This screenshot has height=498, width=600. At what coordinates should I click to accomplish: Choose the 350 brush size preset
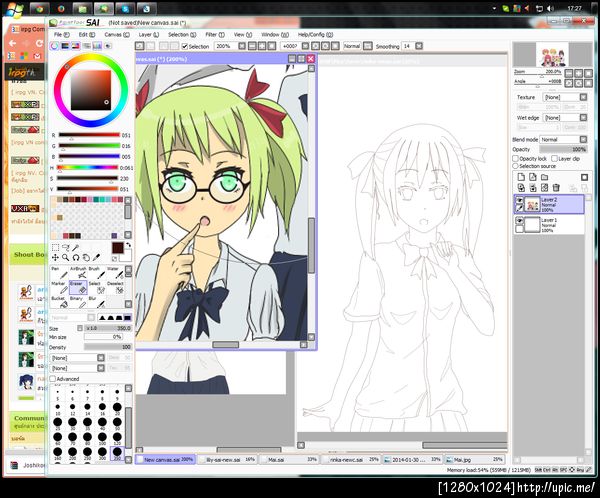(x=117, y=453)
